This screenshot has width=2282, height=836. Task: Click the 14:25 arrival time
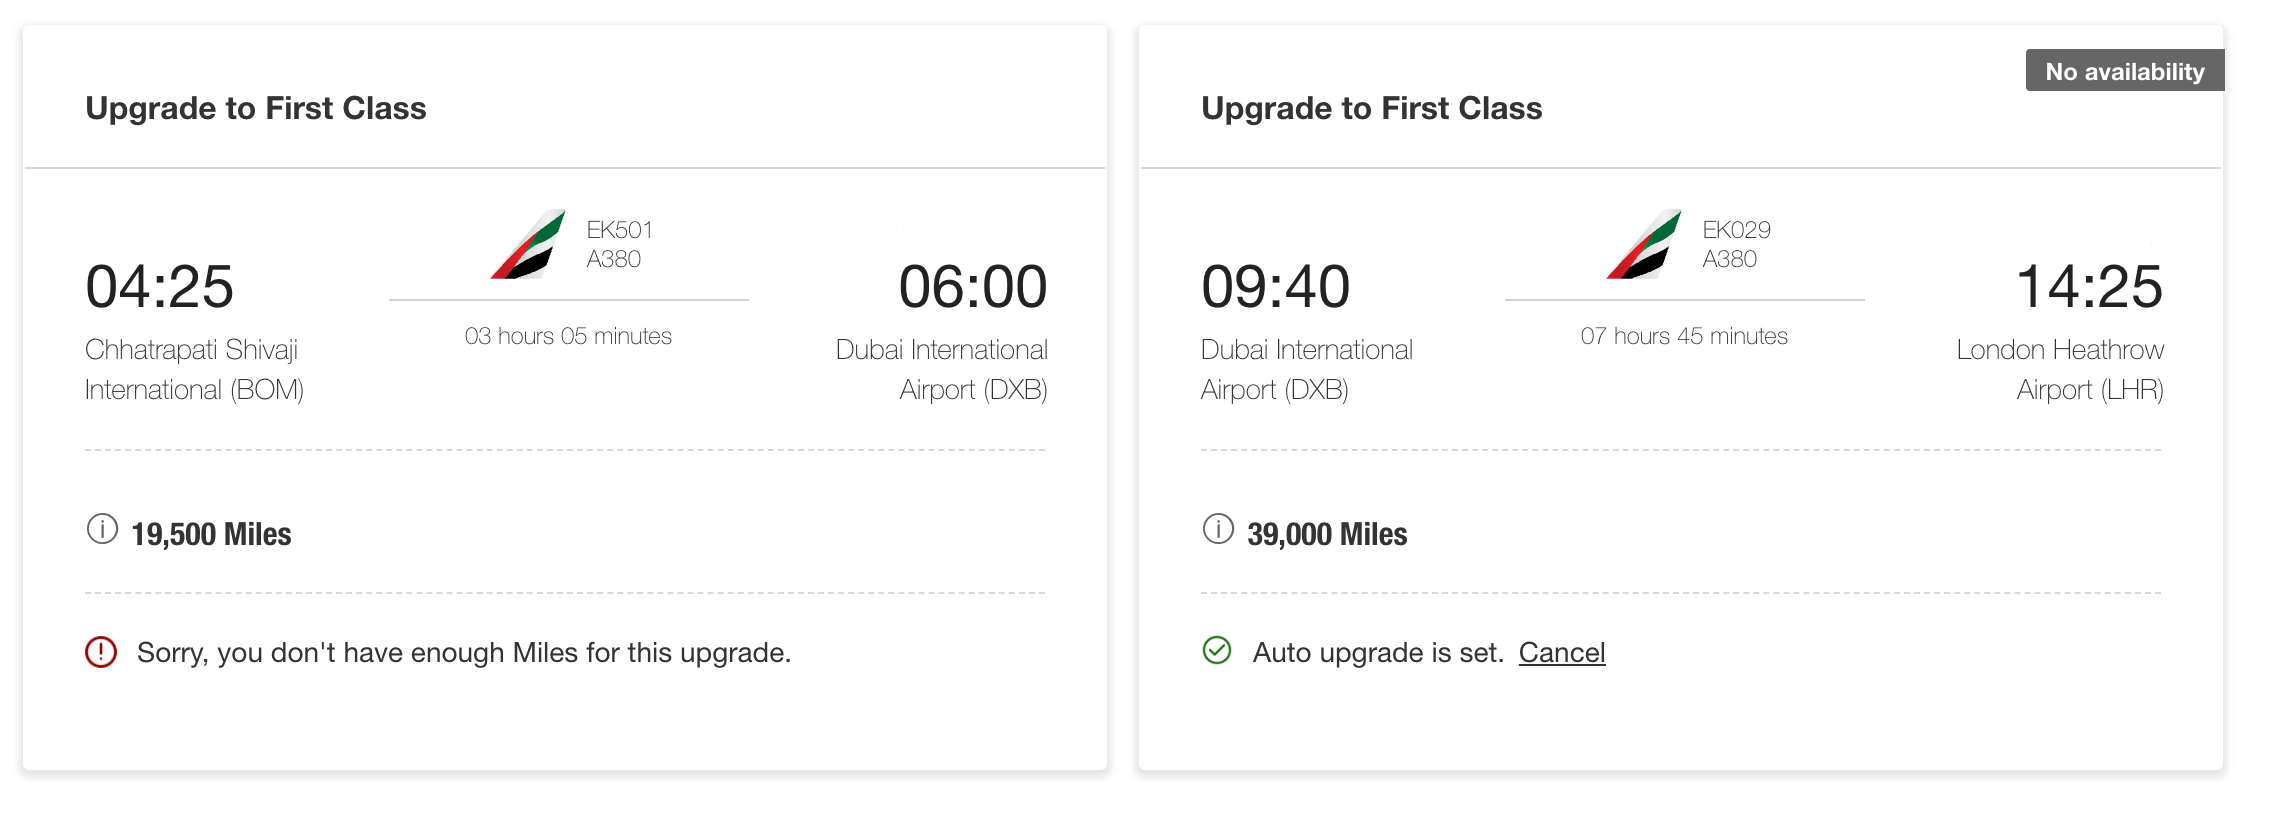tap(2089, 287)
